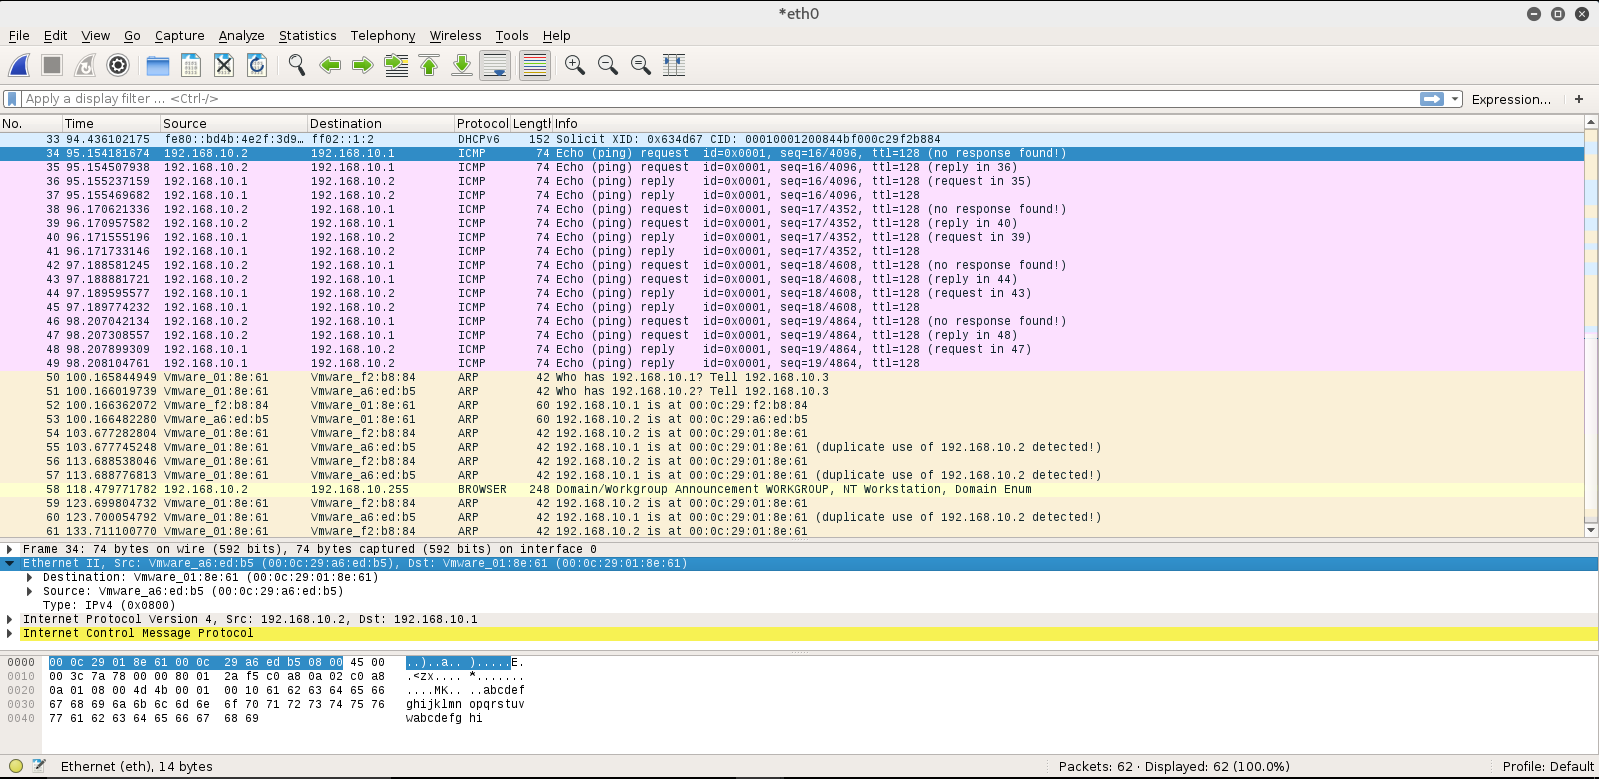Sort by the Info column header
1599x779 pixels.
[1067, 123]
